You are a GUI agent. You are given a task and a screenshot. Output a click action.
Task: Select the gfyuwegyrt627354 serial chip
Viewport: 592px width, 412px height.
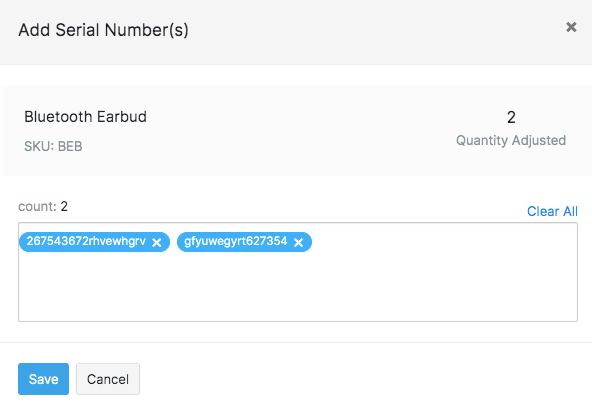[x=236, y=241]
